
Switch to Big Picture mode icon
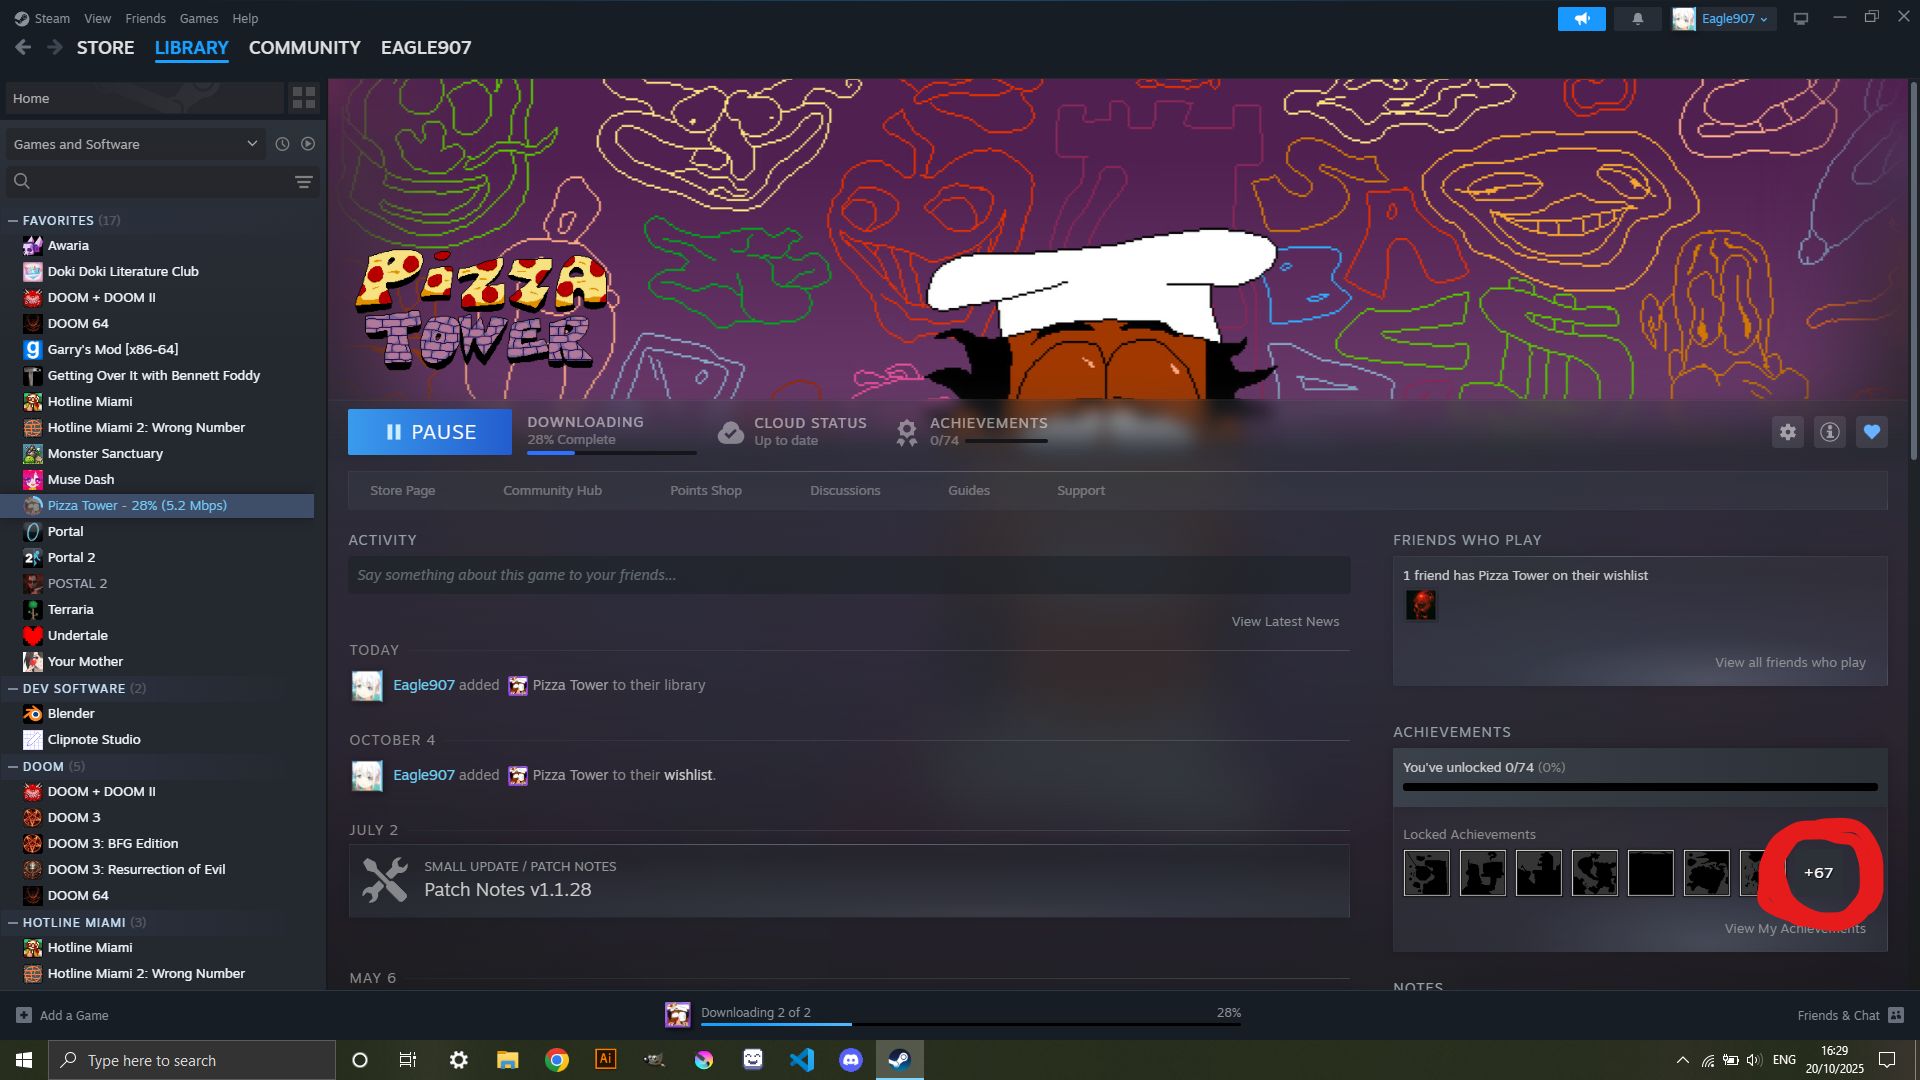pos(1801,19)
